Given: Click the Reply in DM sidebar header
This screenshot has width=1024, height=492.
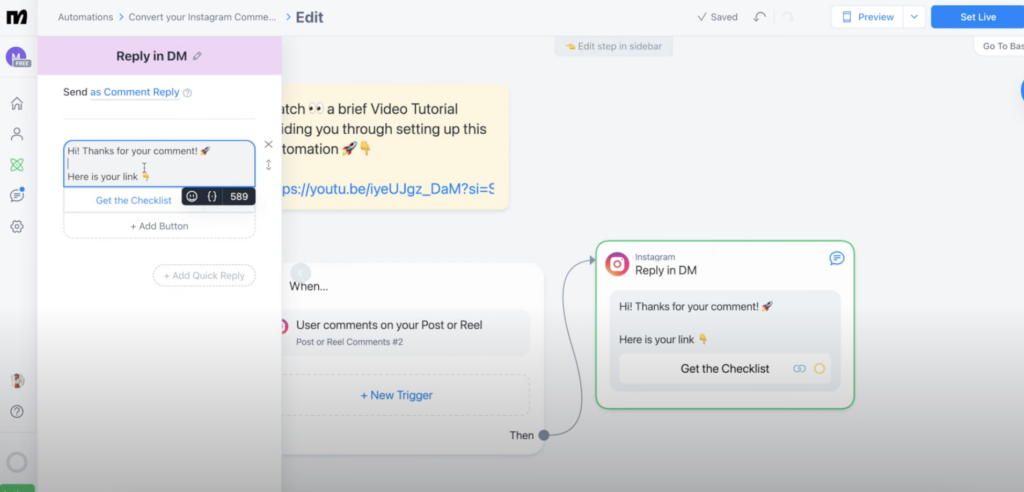Looking at the screenshot, I should (159, 56).
